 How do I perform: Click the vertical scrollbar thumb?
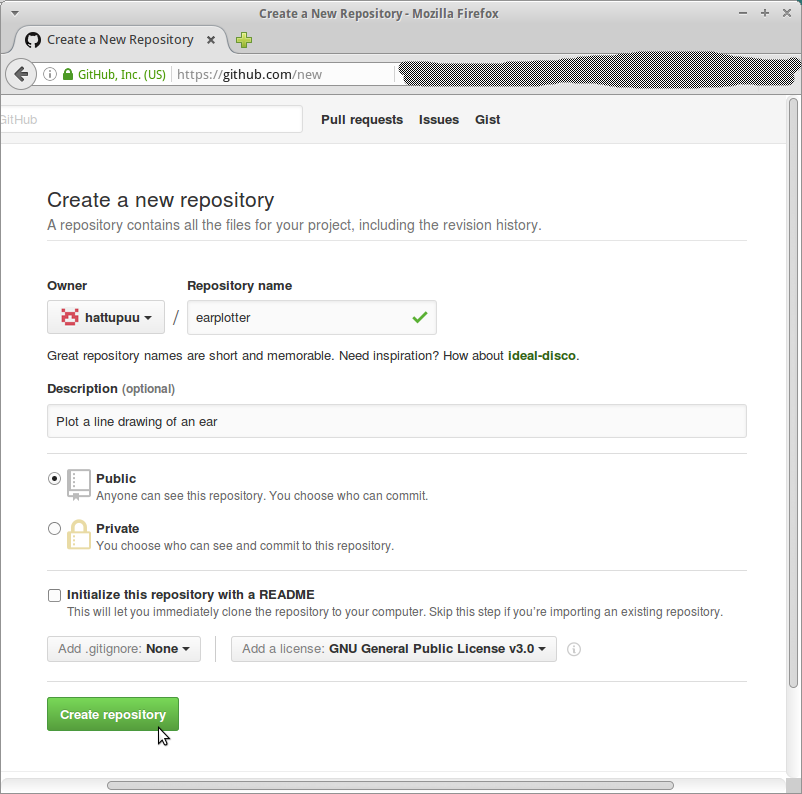793,393
